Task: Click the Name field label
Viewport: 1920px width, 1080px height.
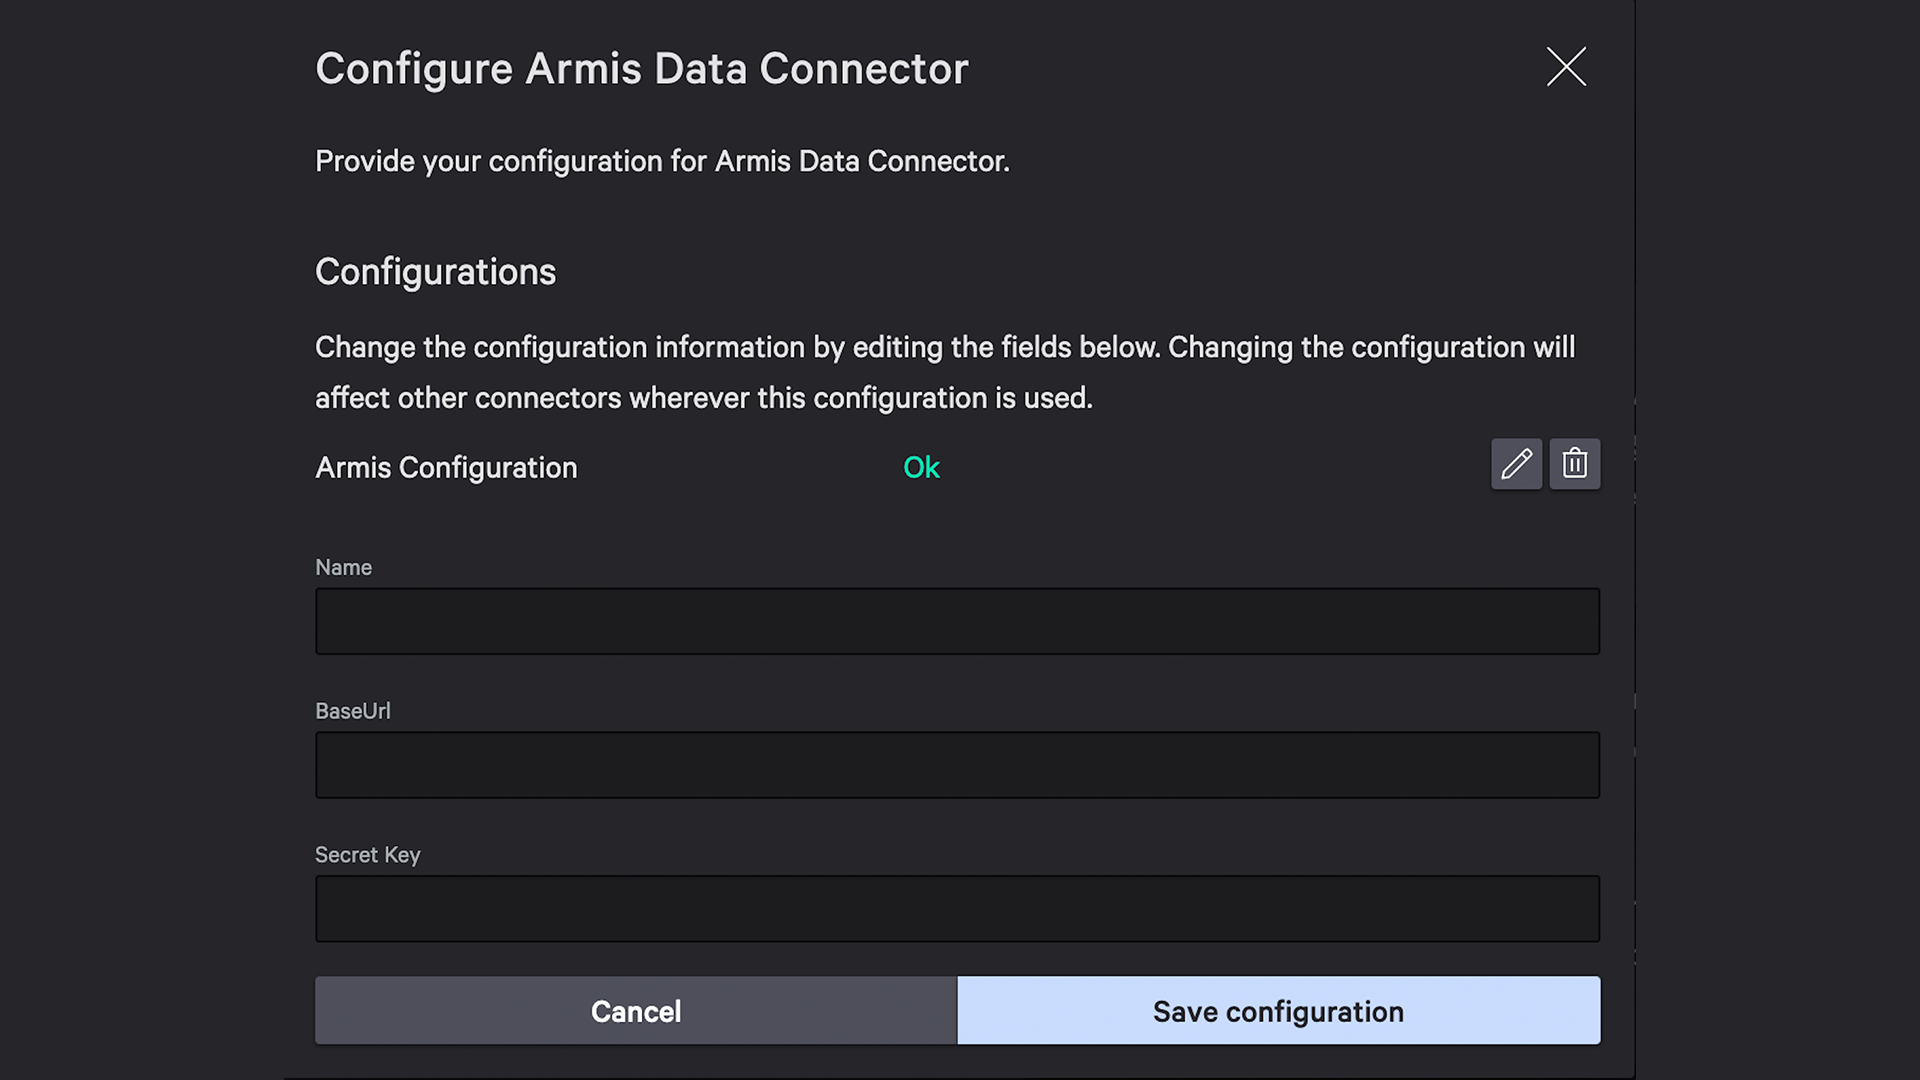Action: (x=343, y=567)
